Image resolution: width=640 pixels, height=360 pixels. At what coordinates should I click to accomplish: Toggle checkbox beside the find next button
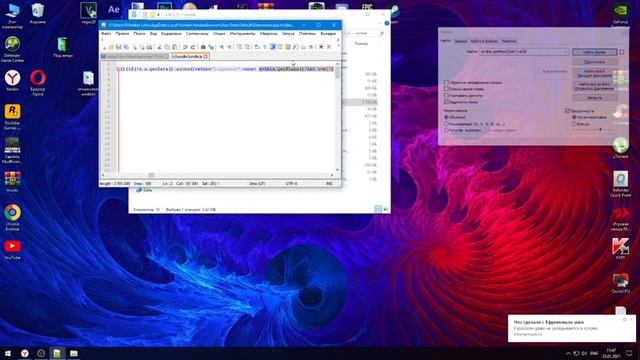[x=622, y=52]
